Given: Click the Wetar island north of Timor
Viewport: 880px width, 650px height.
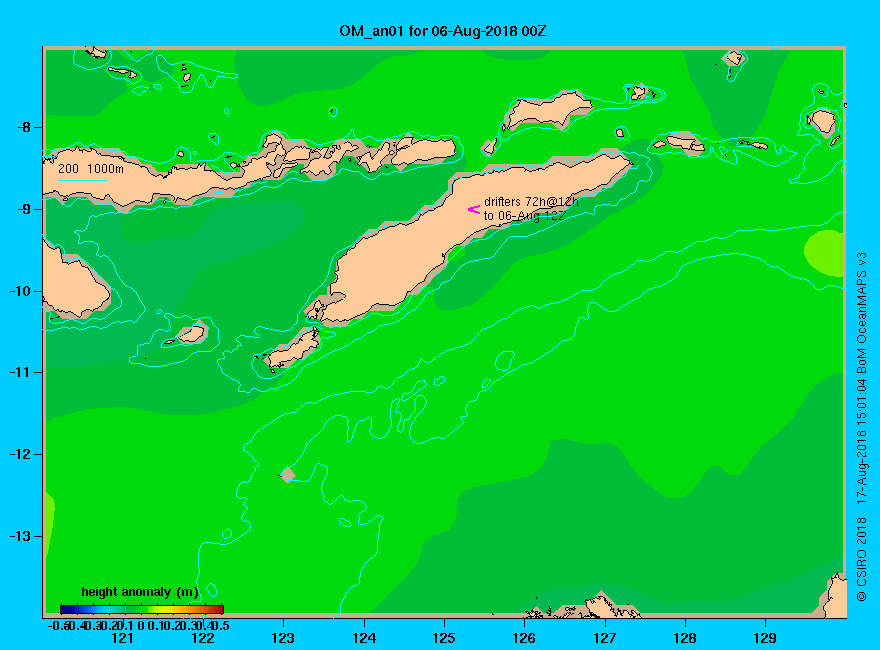Looking at the screenshot, I should pos(547,109).
